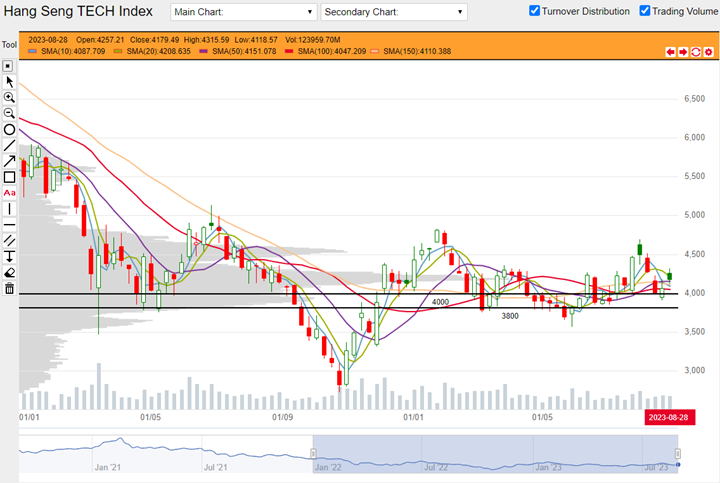Refresh the chart with the reload icon

(x=696, y=52)
